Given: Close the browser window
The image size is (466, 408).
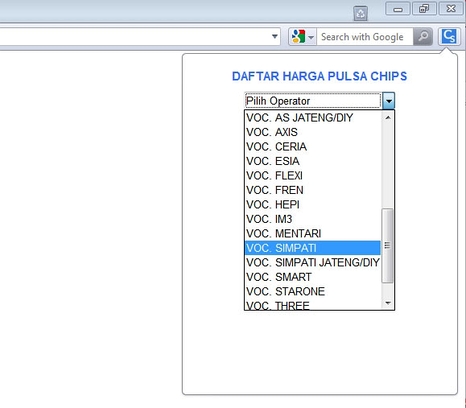Looking at the screenshot, I should coord(451,9).
